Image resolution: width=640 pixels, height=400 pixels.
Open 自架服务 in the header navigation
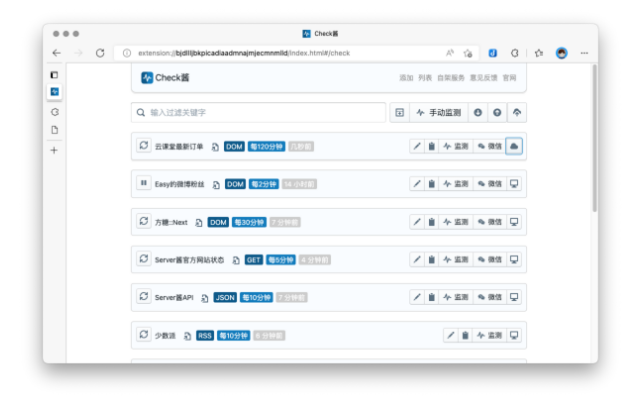(451, 78)
